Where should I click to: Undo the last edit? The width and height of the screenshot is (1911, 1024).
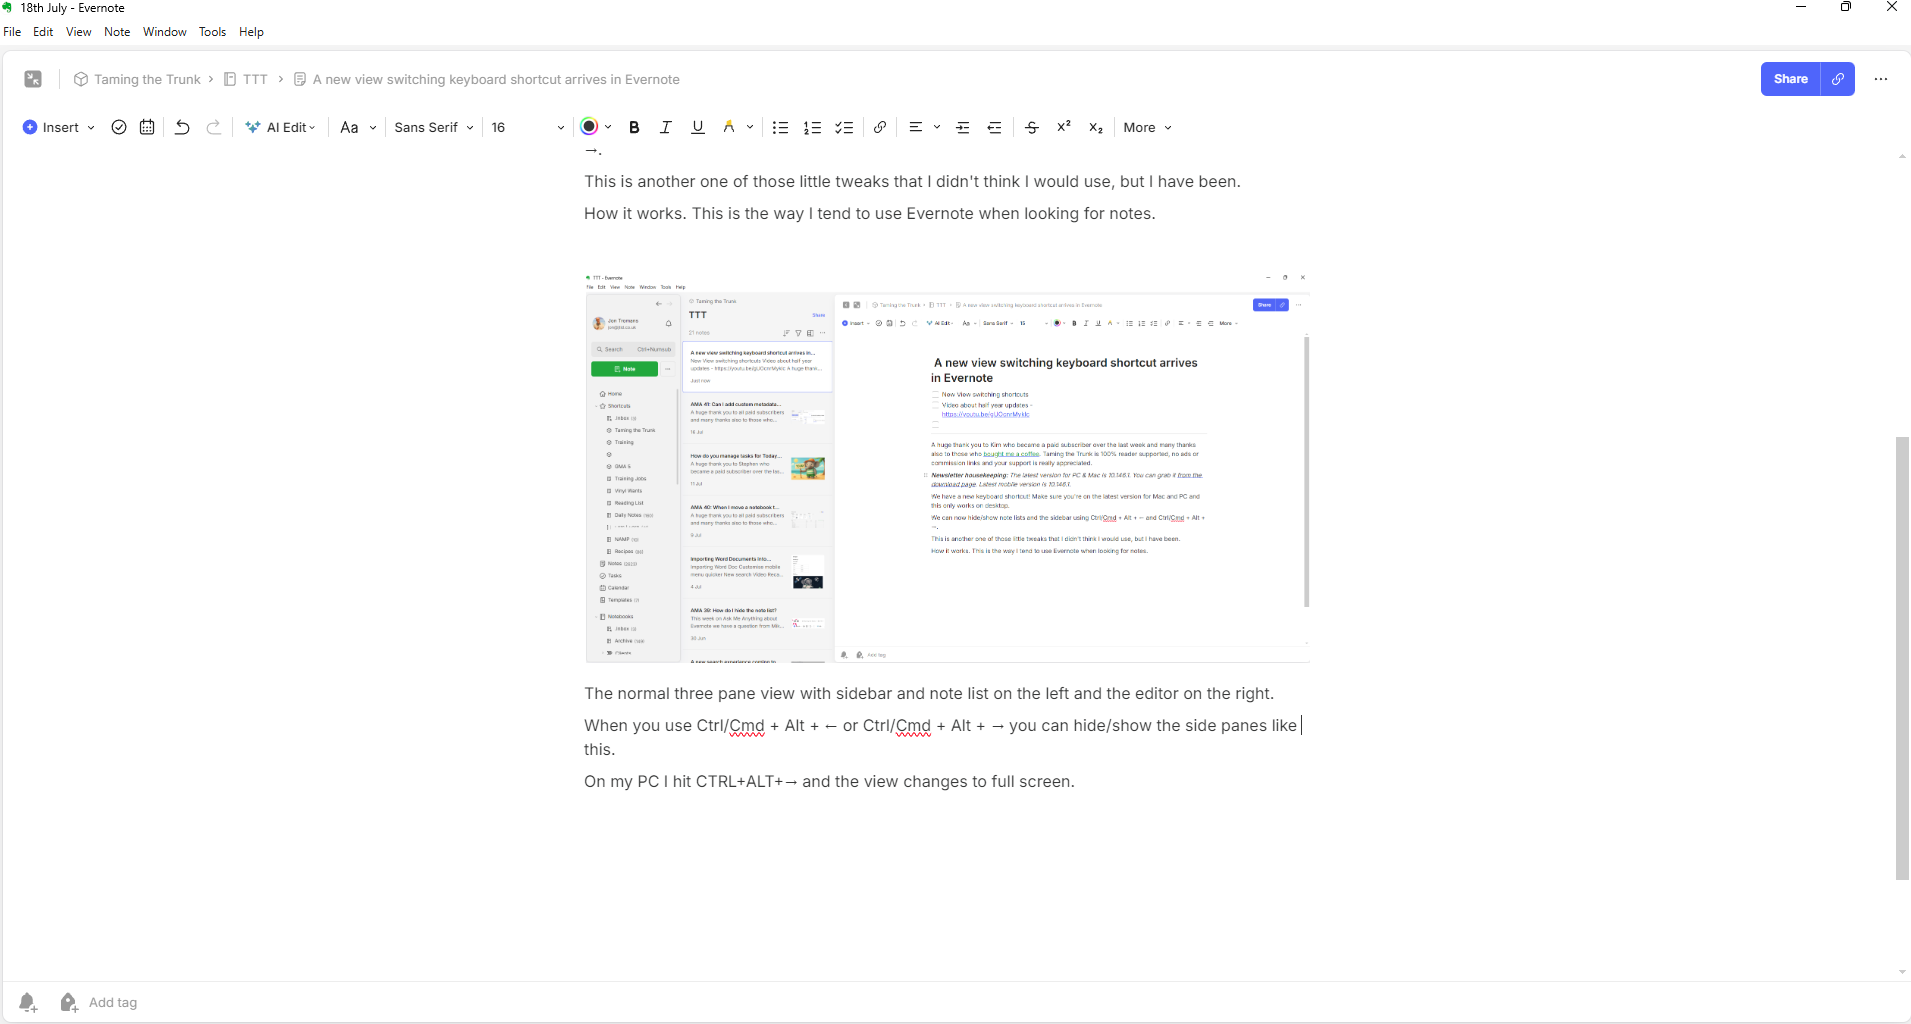coord(182,127)
